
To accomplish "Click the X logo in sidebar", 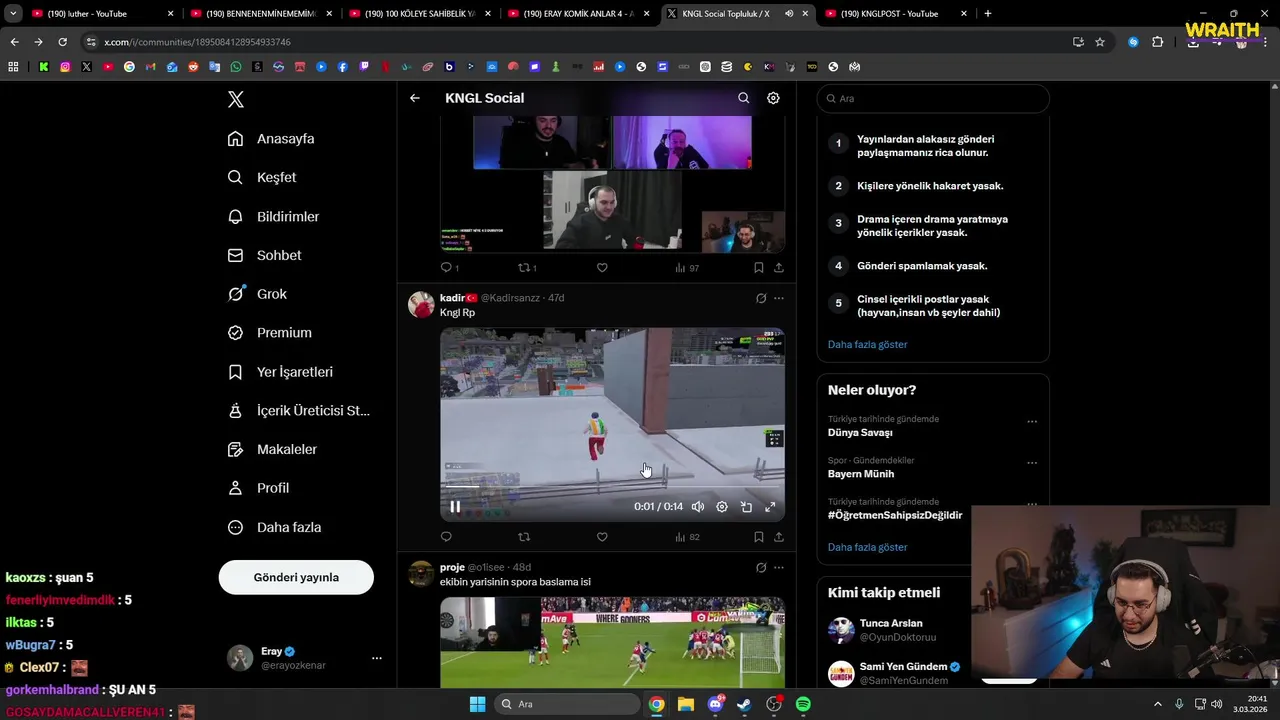I will (236, 99).
